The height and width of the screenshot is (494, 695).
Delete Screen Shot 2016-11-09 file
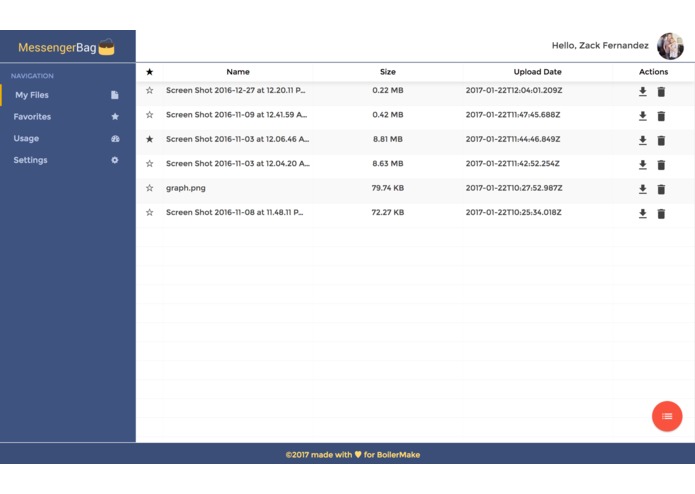click(661, 116)
